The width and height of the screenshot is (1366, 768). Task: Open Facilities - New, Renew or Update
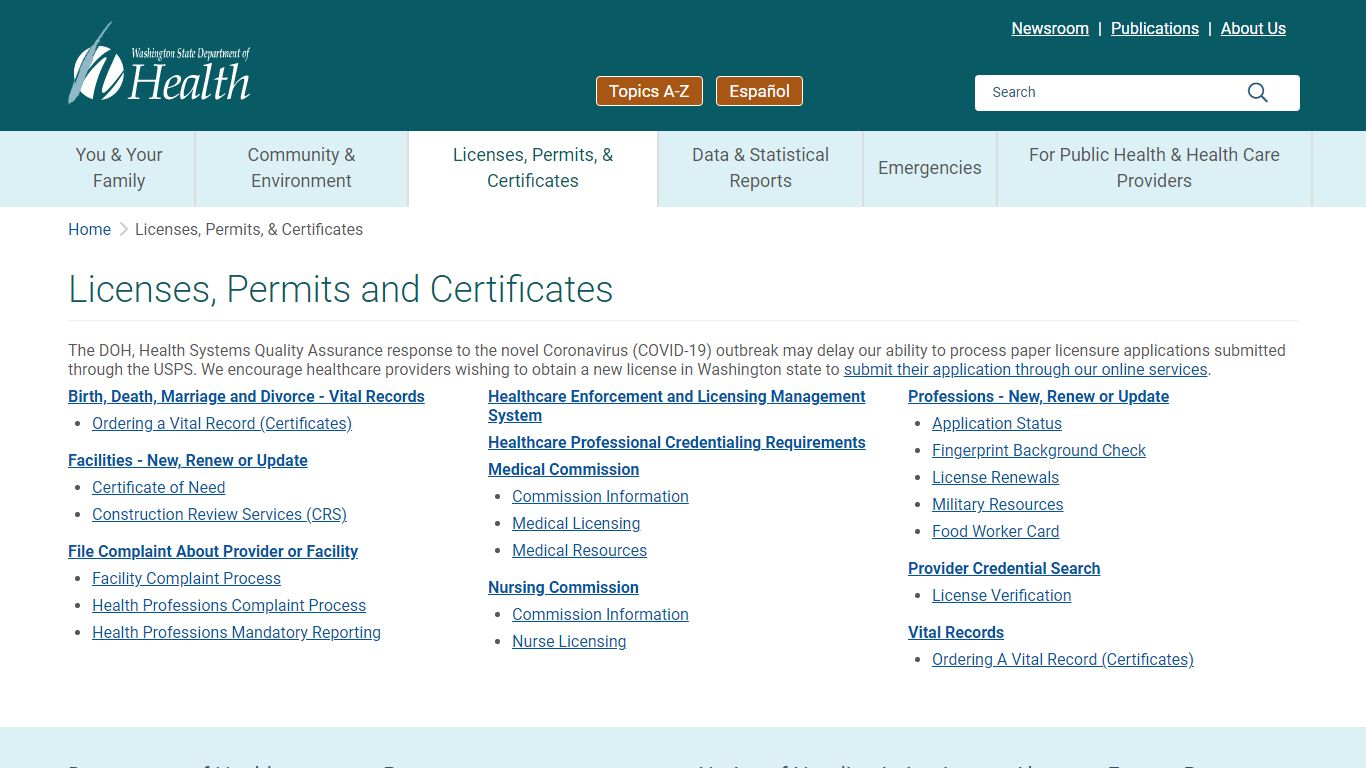(188, 461)
